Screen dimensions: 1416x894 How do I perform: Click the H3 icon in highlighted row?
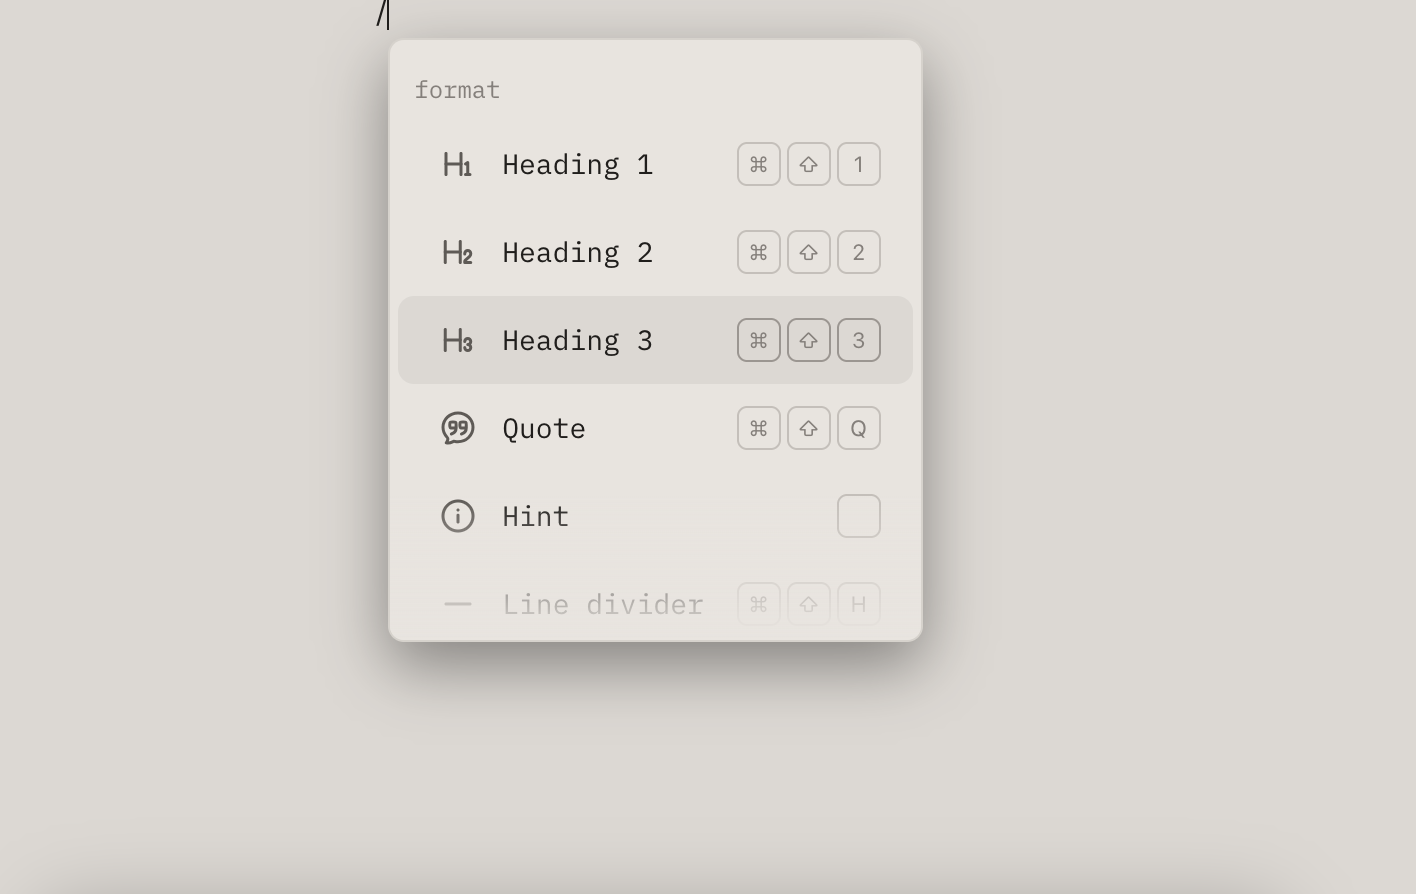point(457,340)
